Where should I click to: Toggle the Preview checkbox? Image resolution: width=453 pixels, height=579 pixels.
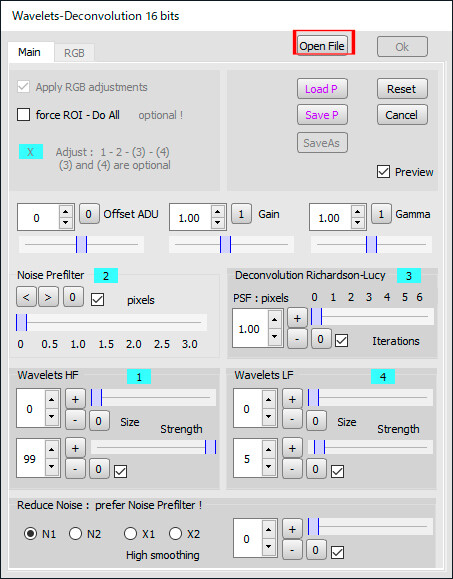(383, 172)
